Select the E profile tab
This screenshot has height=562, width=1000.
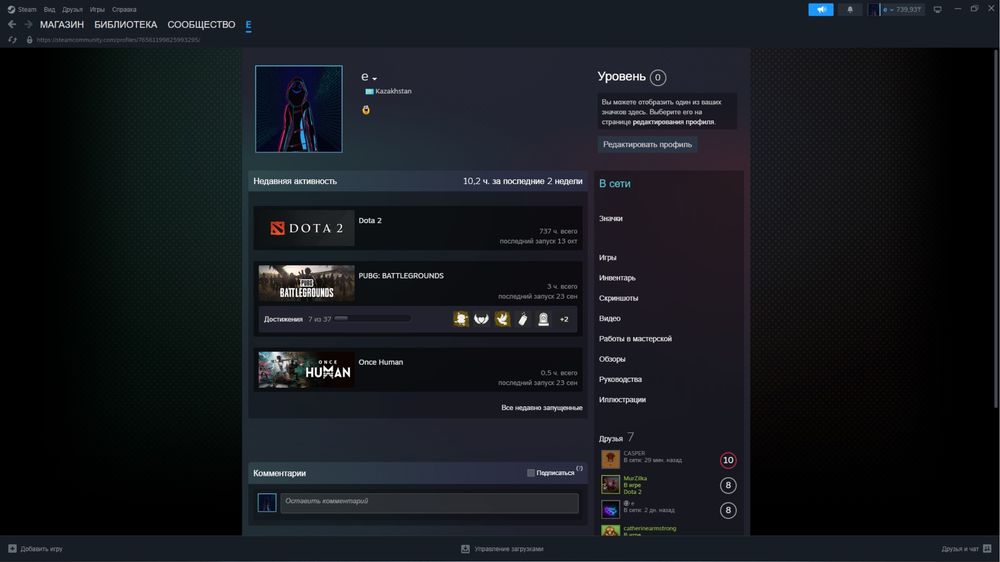248,24
